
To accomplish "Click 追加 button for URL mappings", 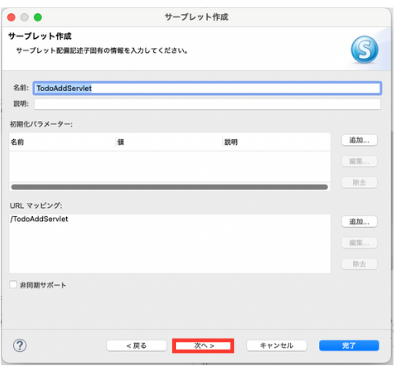I will pos(359,222).
